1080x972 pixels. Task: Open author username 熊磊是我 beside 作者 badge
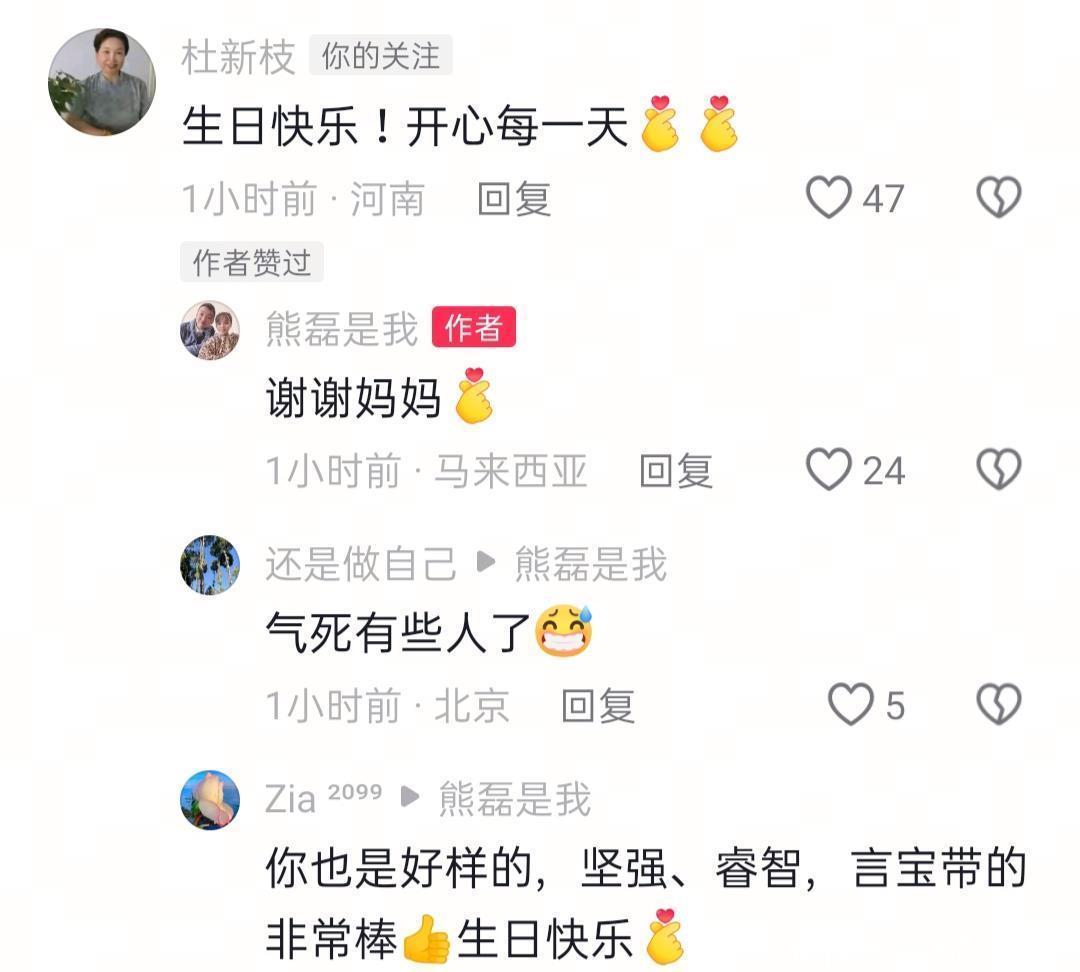(x=342, y=329)
